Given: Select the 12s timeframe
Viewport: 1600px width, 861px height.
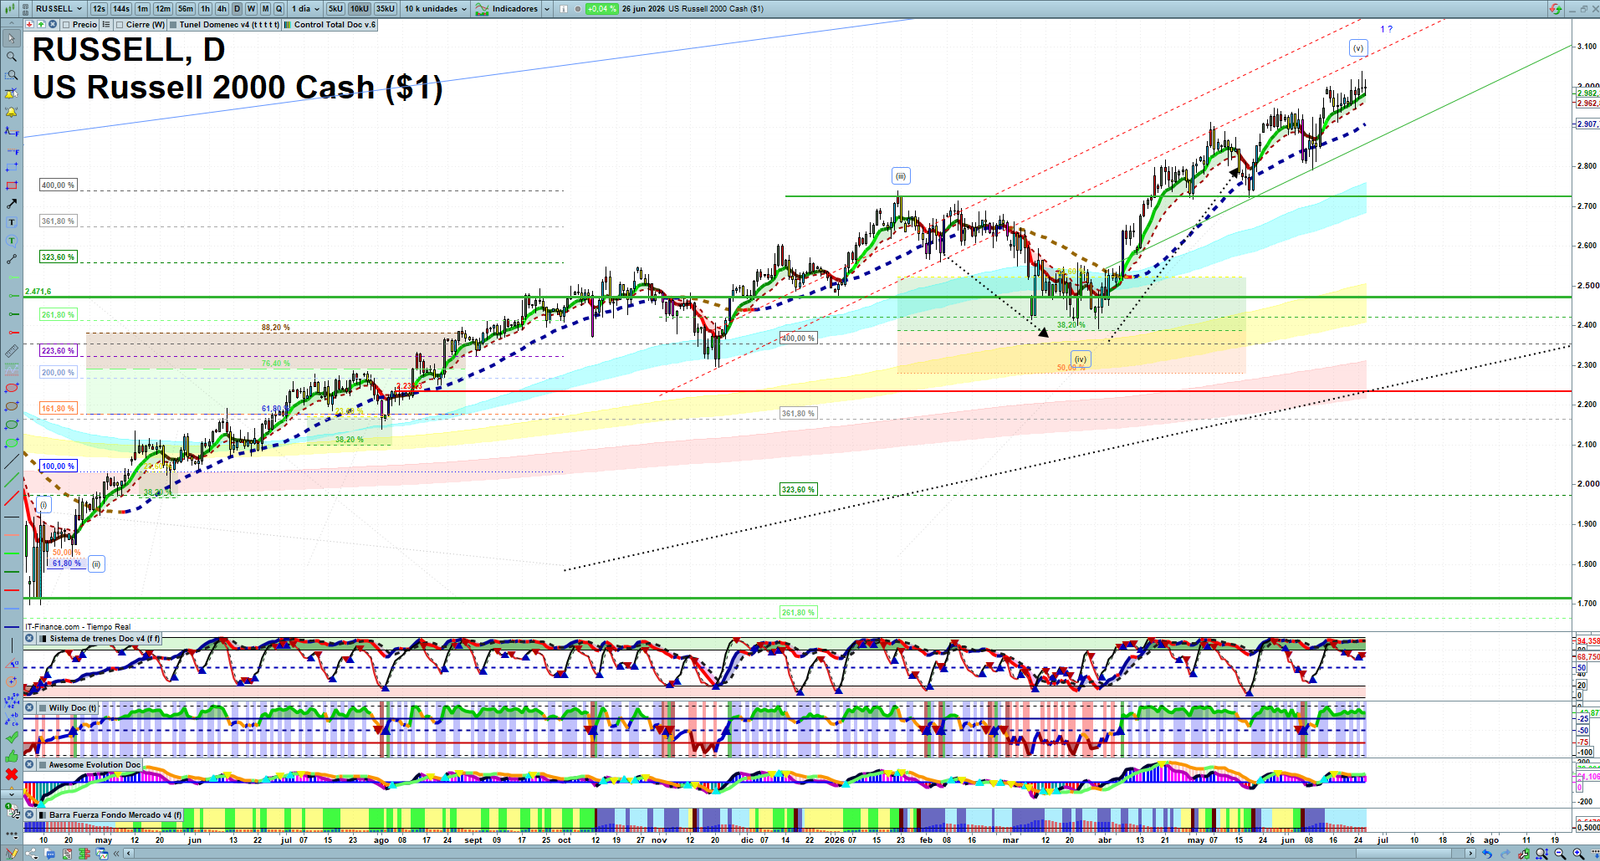Looking at the screenshot, I should click(99, 8).
